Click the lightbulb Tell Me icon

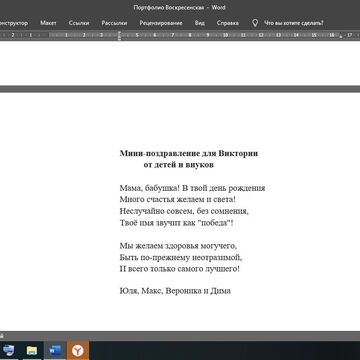[x=255, y=23]
